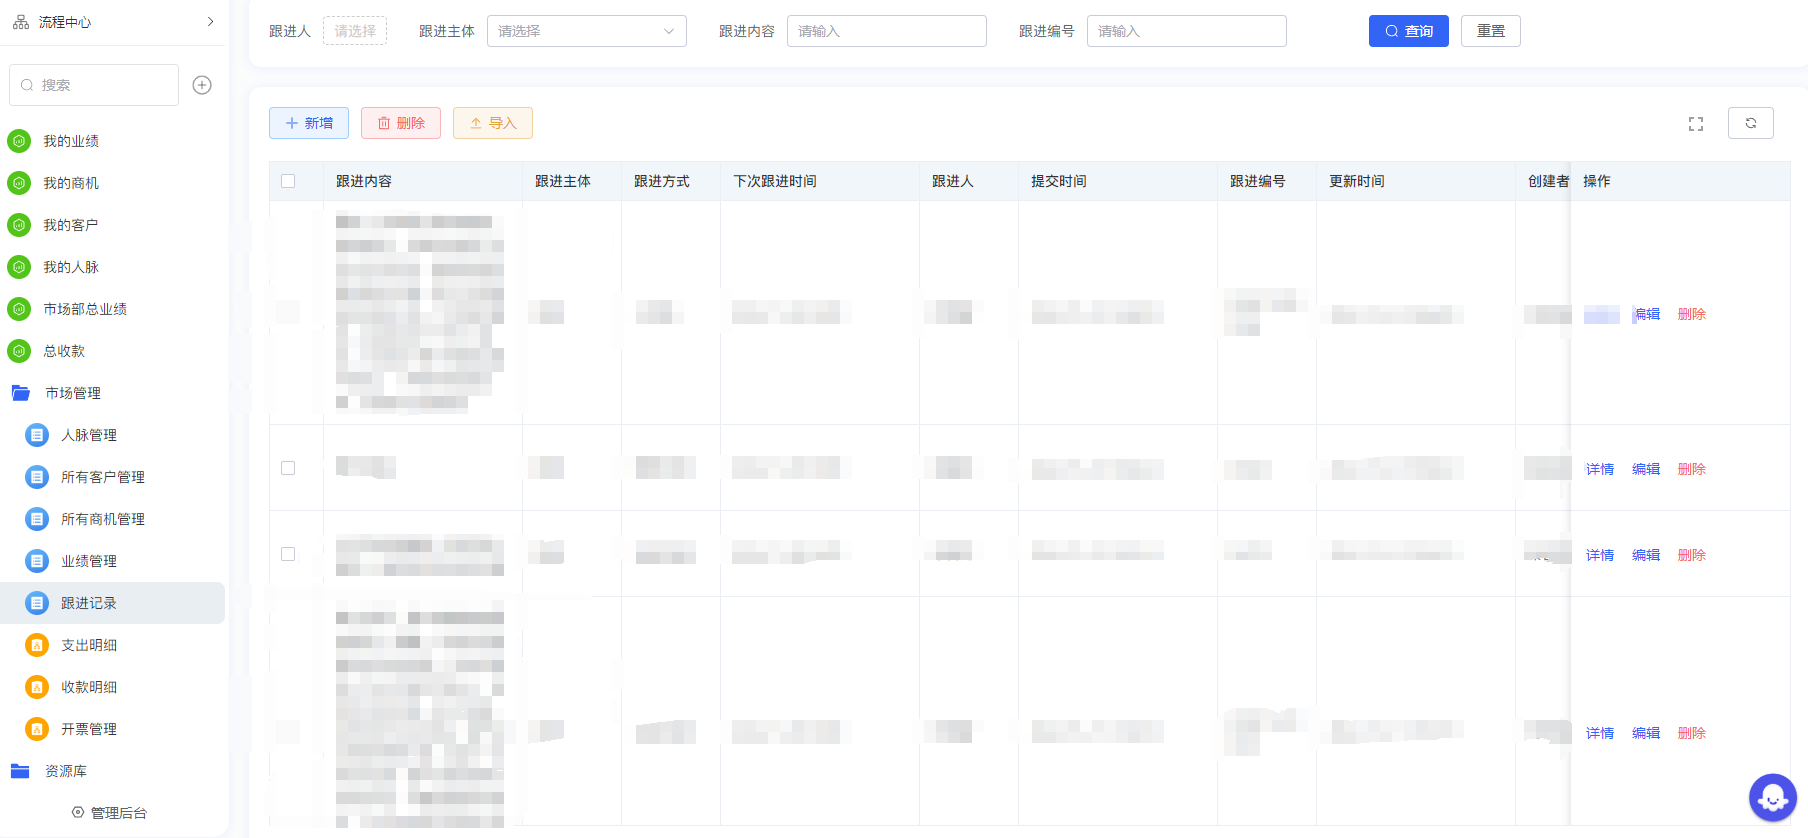
Task: Click the gear icon beside 管理后台
Action: [x=78, y=812]
